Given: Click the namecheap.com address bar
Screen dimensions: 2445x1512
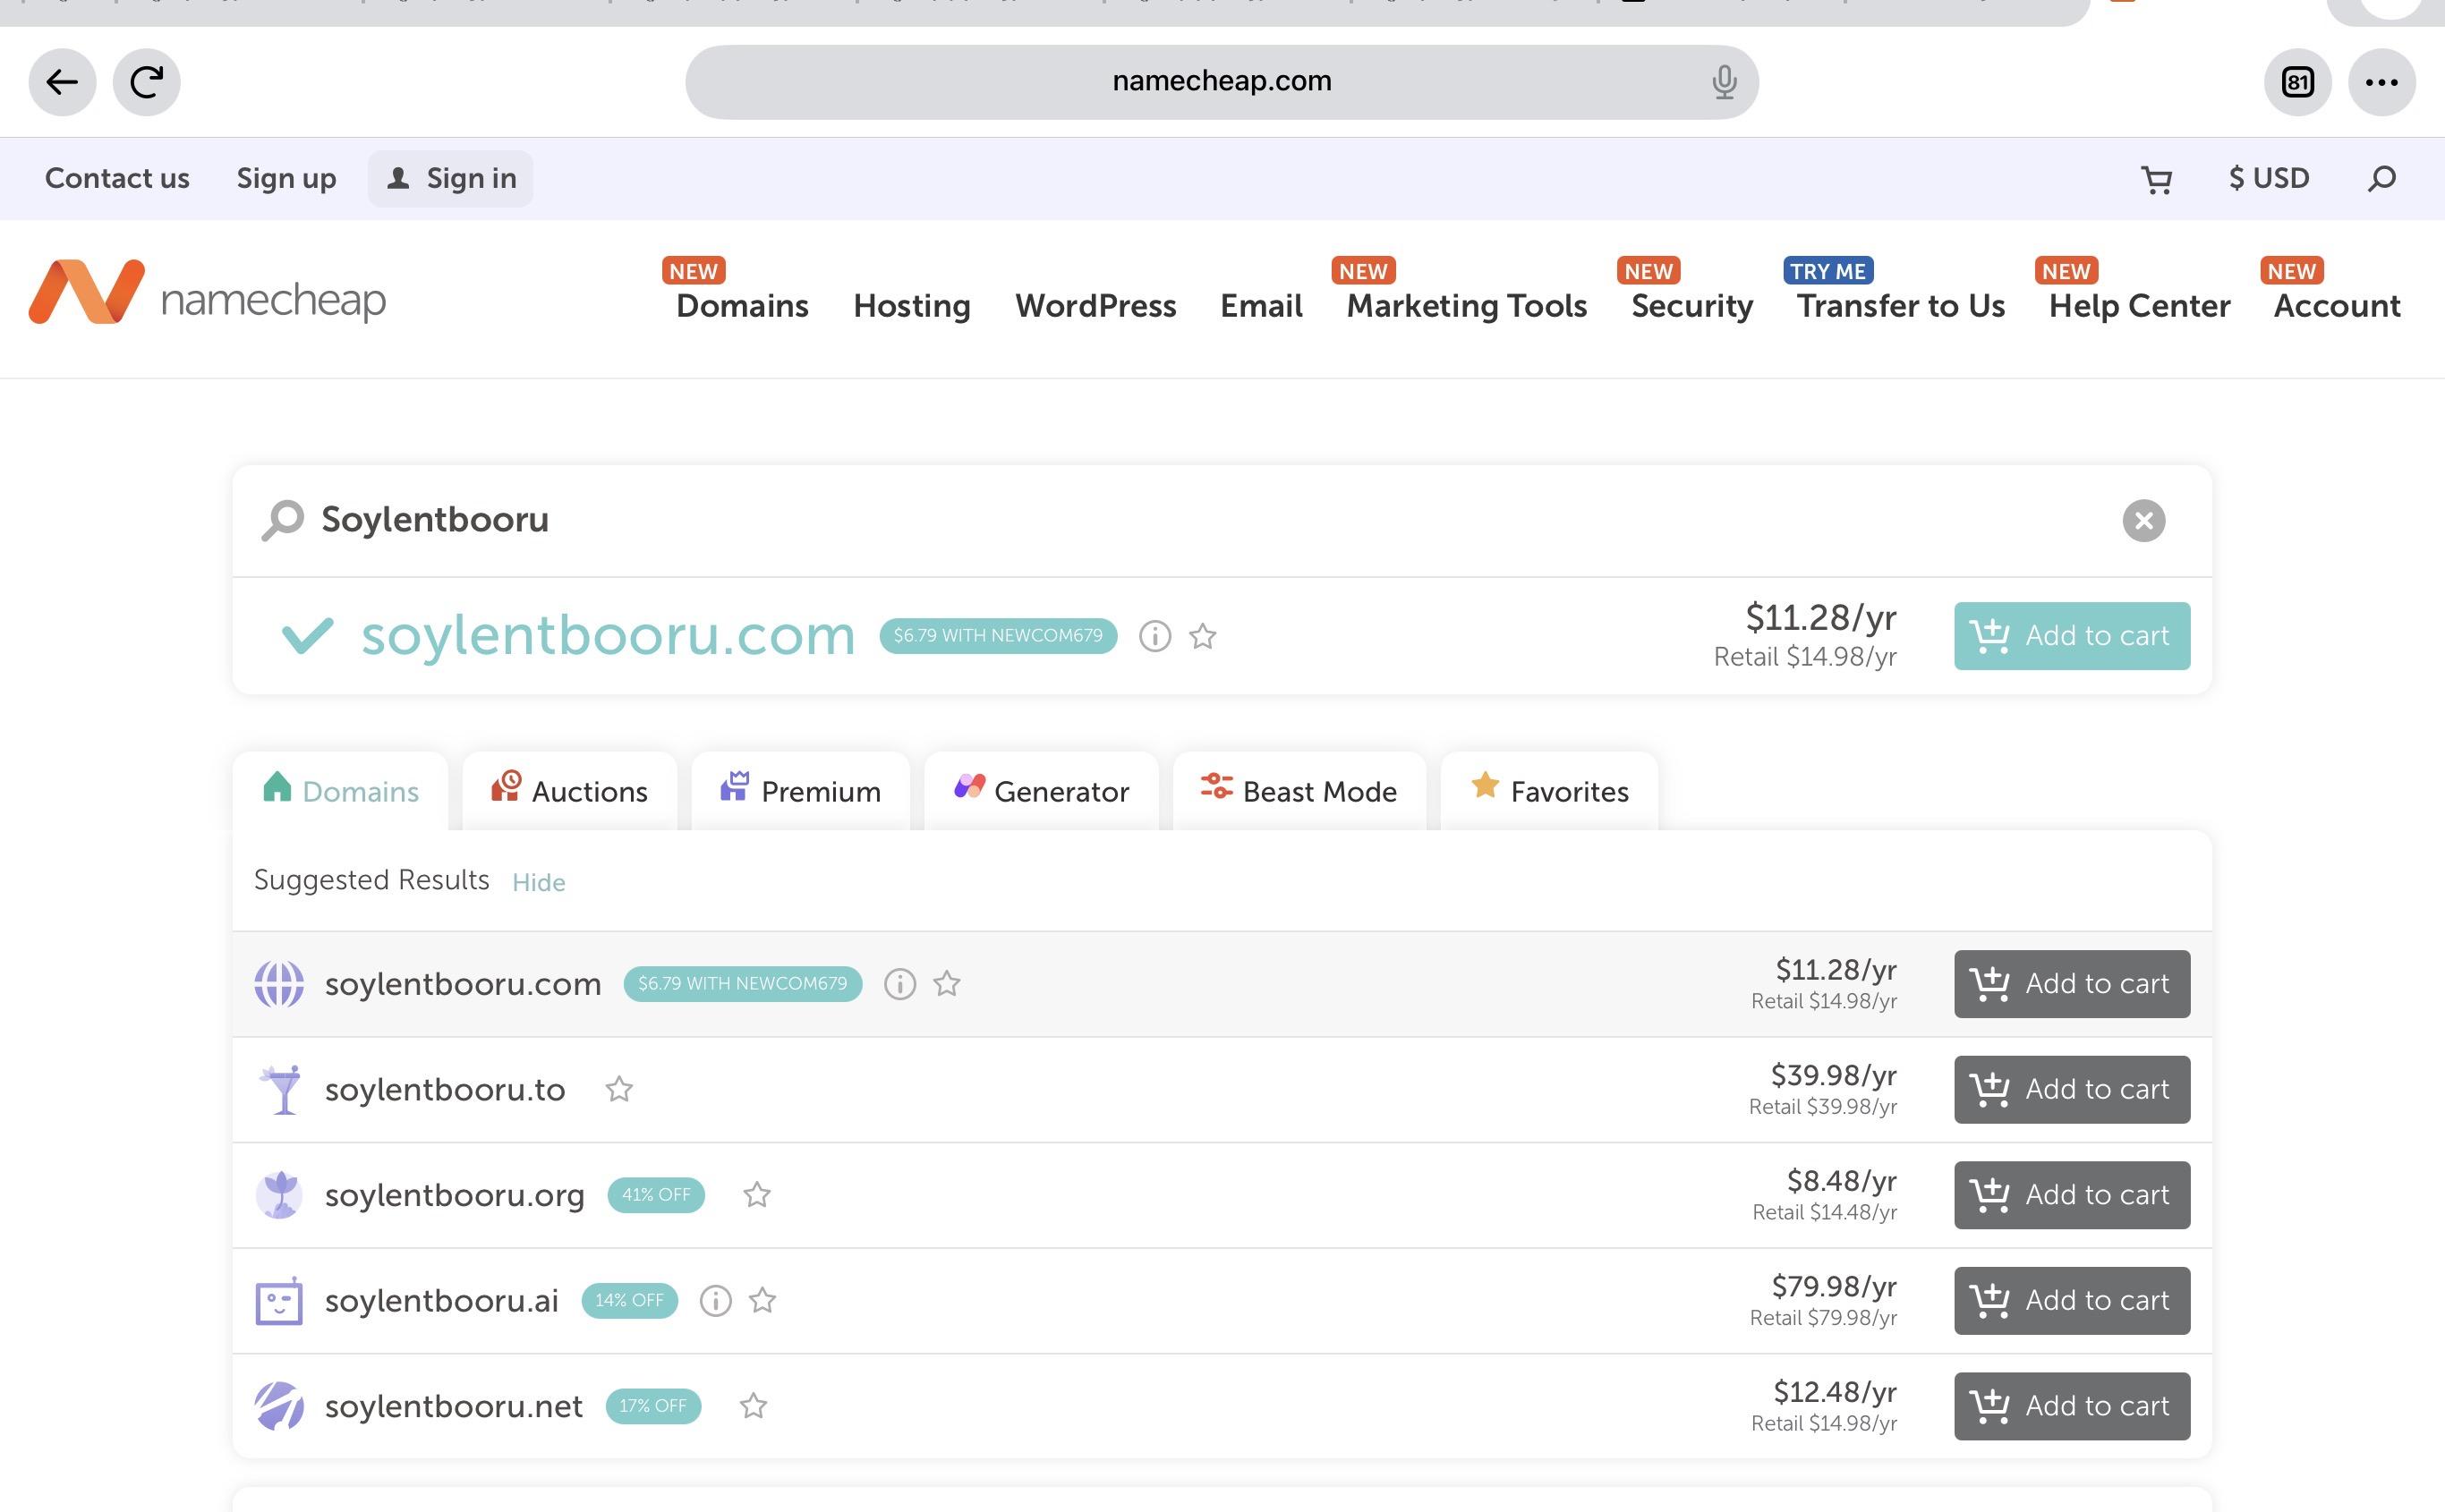Looking at the screenshot, I should click(1222, 82).
